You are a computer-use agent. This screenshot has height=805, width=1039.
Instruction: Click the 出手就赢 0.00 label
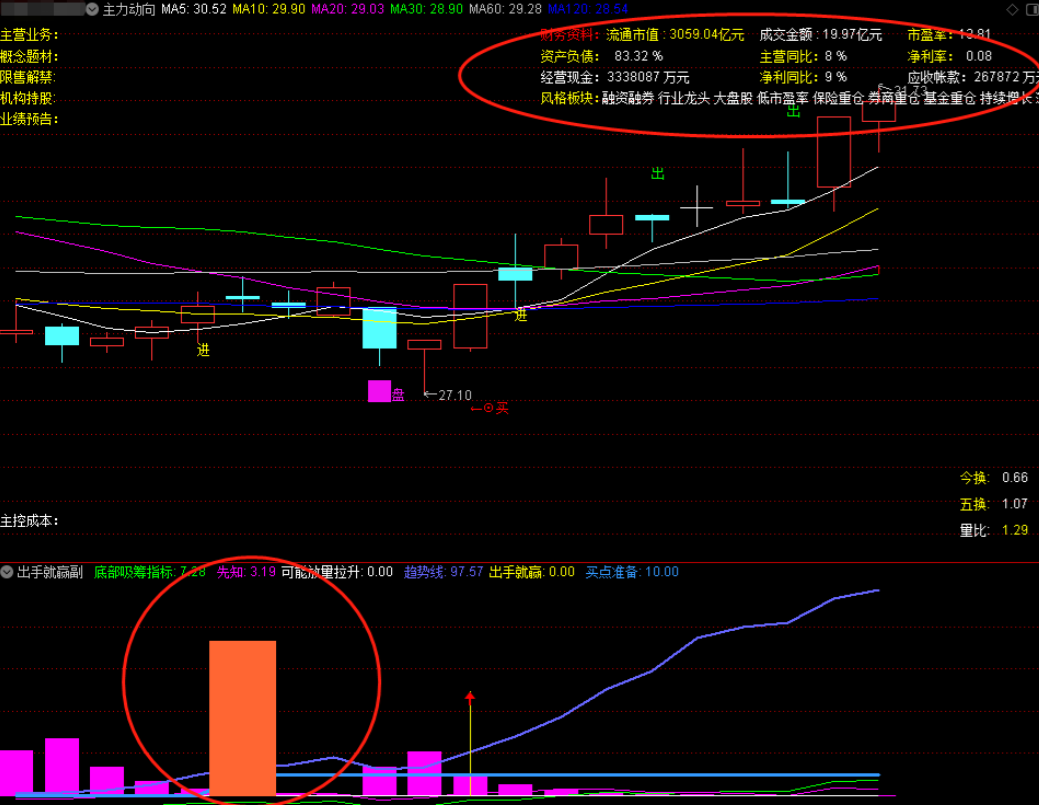tap(531, 572)
